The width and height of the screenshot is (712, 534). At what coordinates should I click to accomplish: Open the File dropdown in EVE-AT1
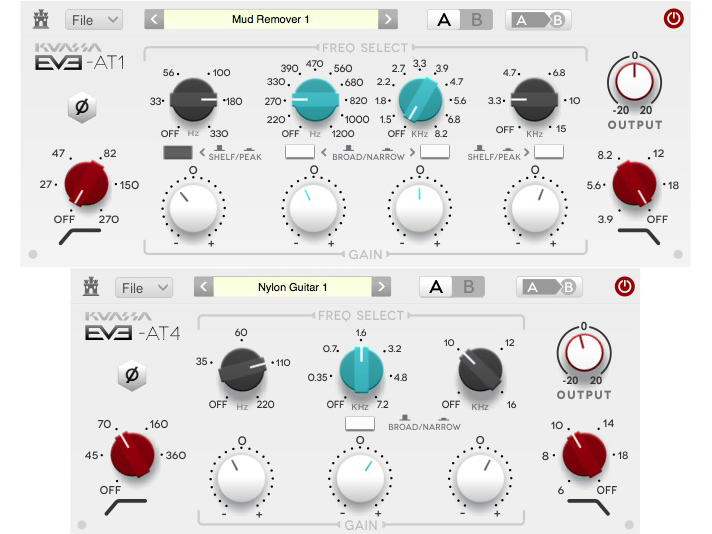pos(94,20)
